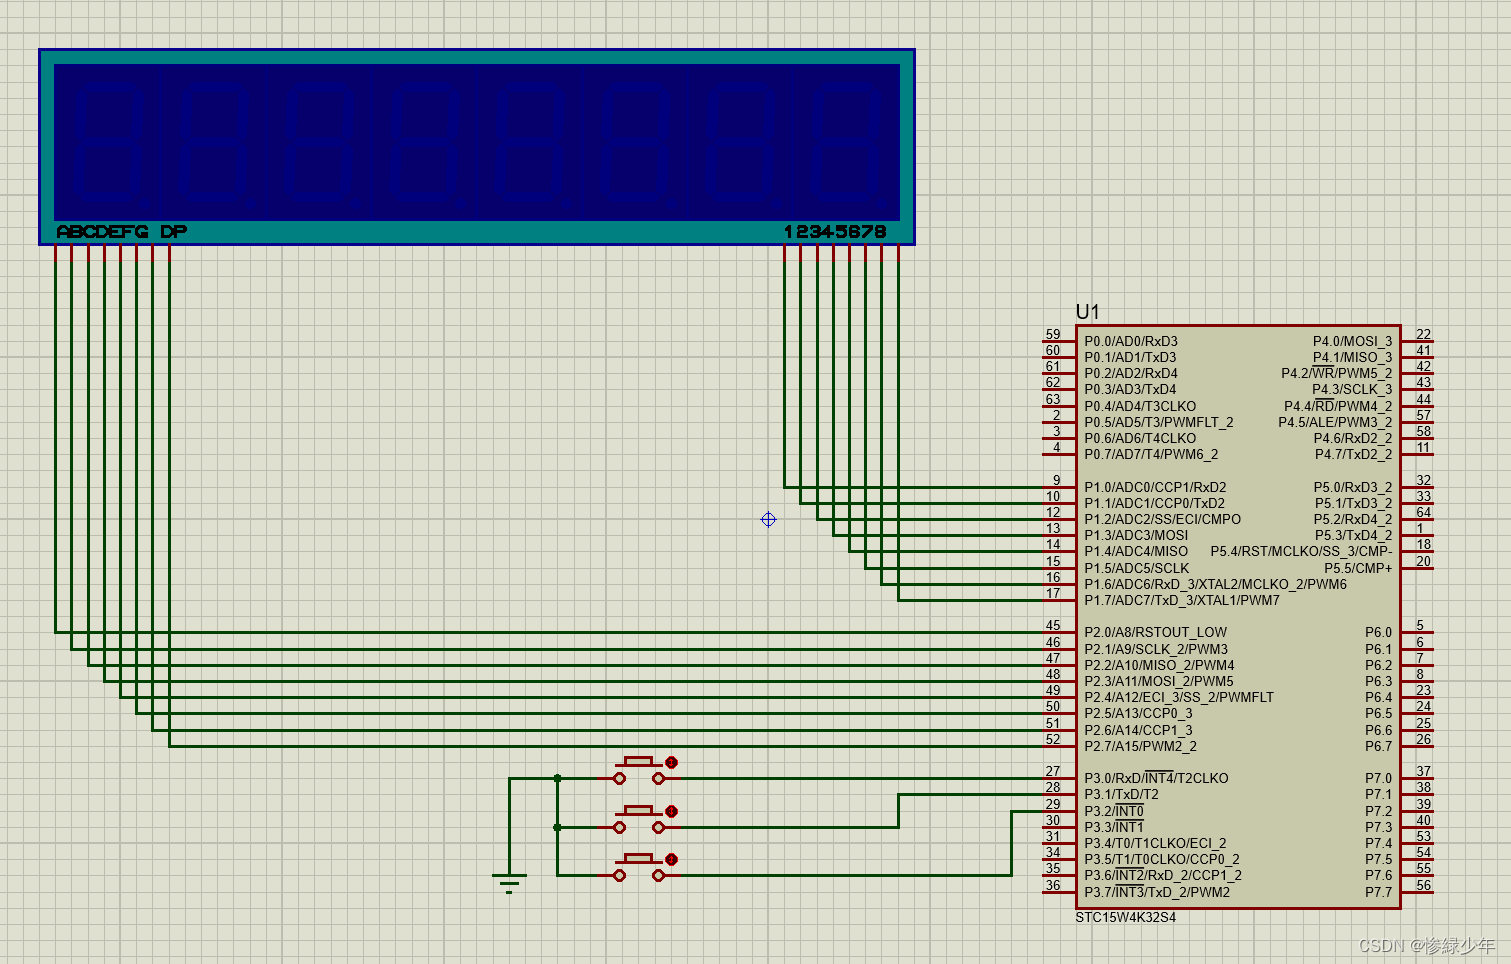The width and height of the screenshot is (1511, 964).
Task: Select the U1 component reference label
Action: click(1087, 312)
